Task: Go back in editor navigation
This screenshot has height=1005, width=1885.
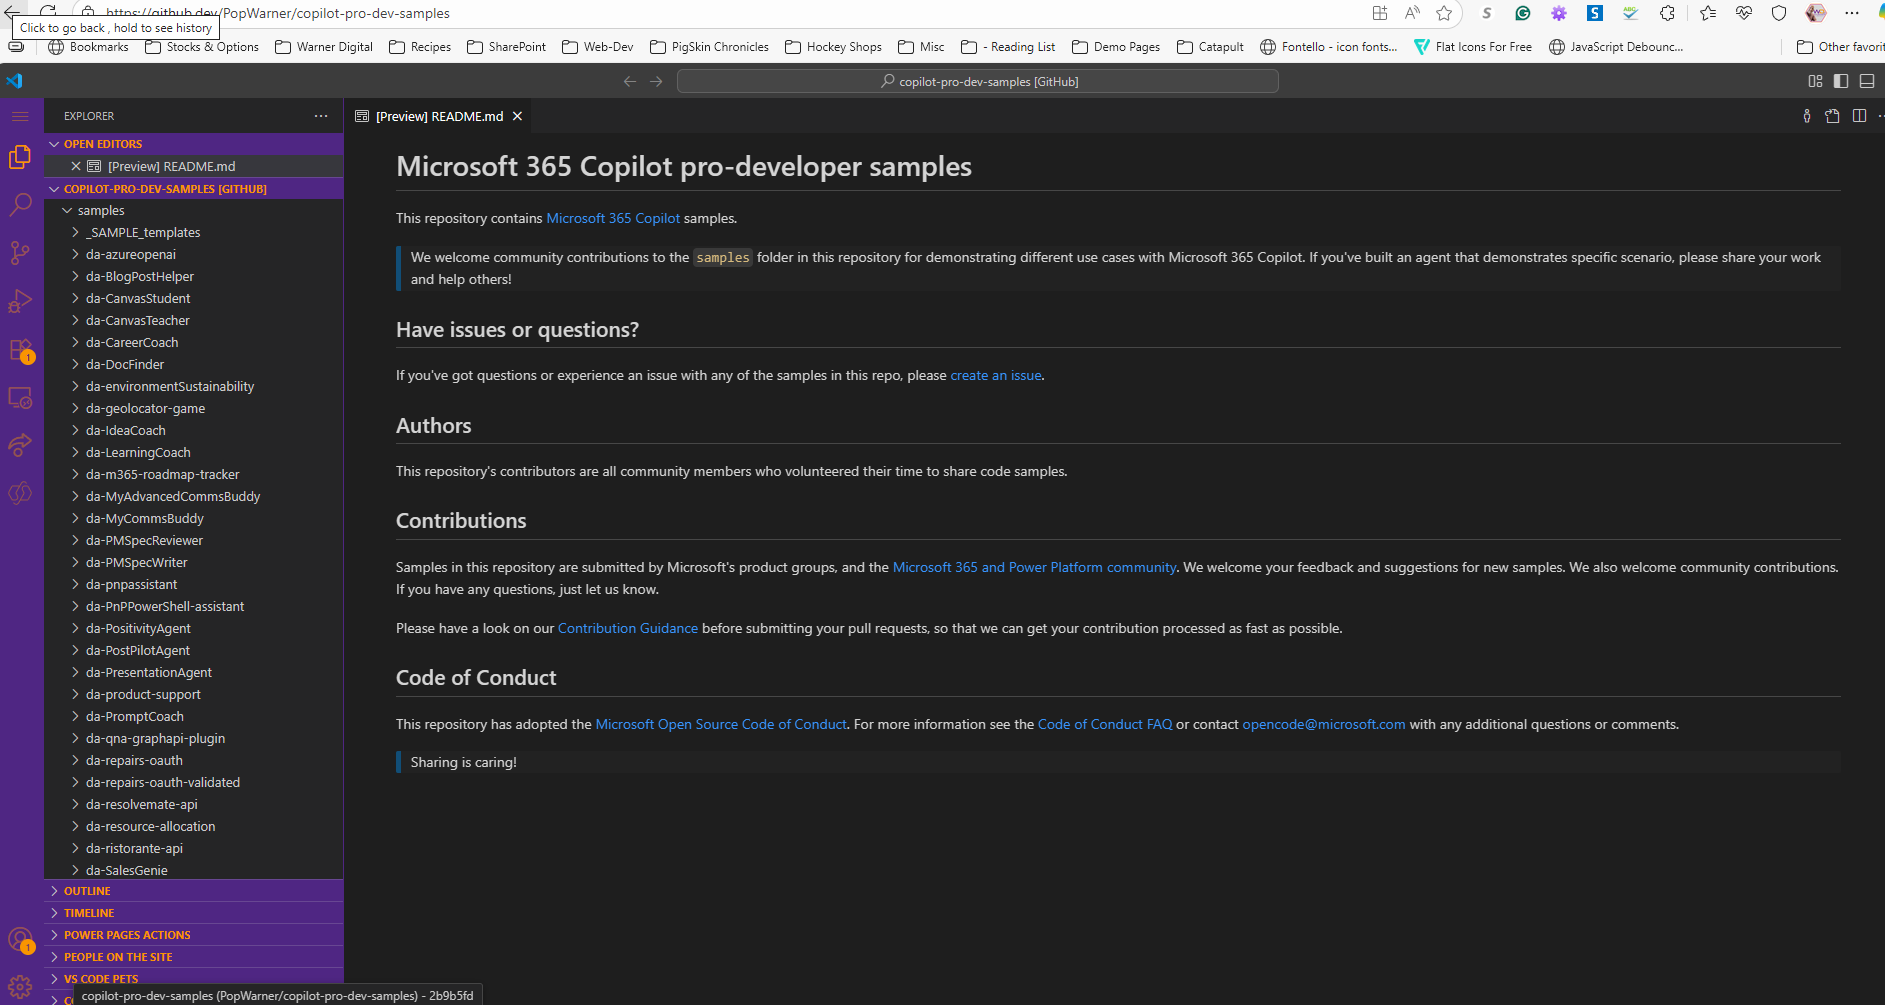Action: [x=630, y=81]
